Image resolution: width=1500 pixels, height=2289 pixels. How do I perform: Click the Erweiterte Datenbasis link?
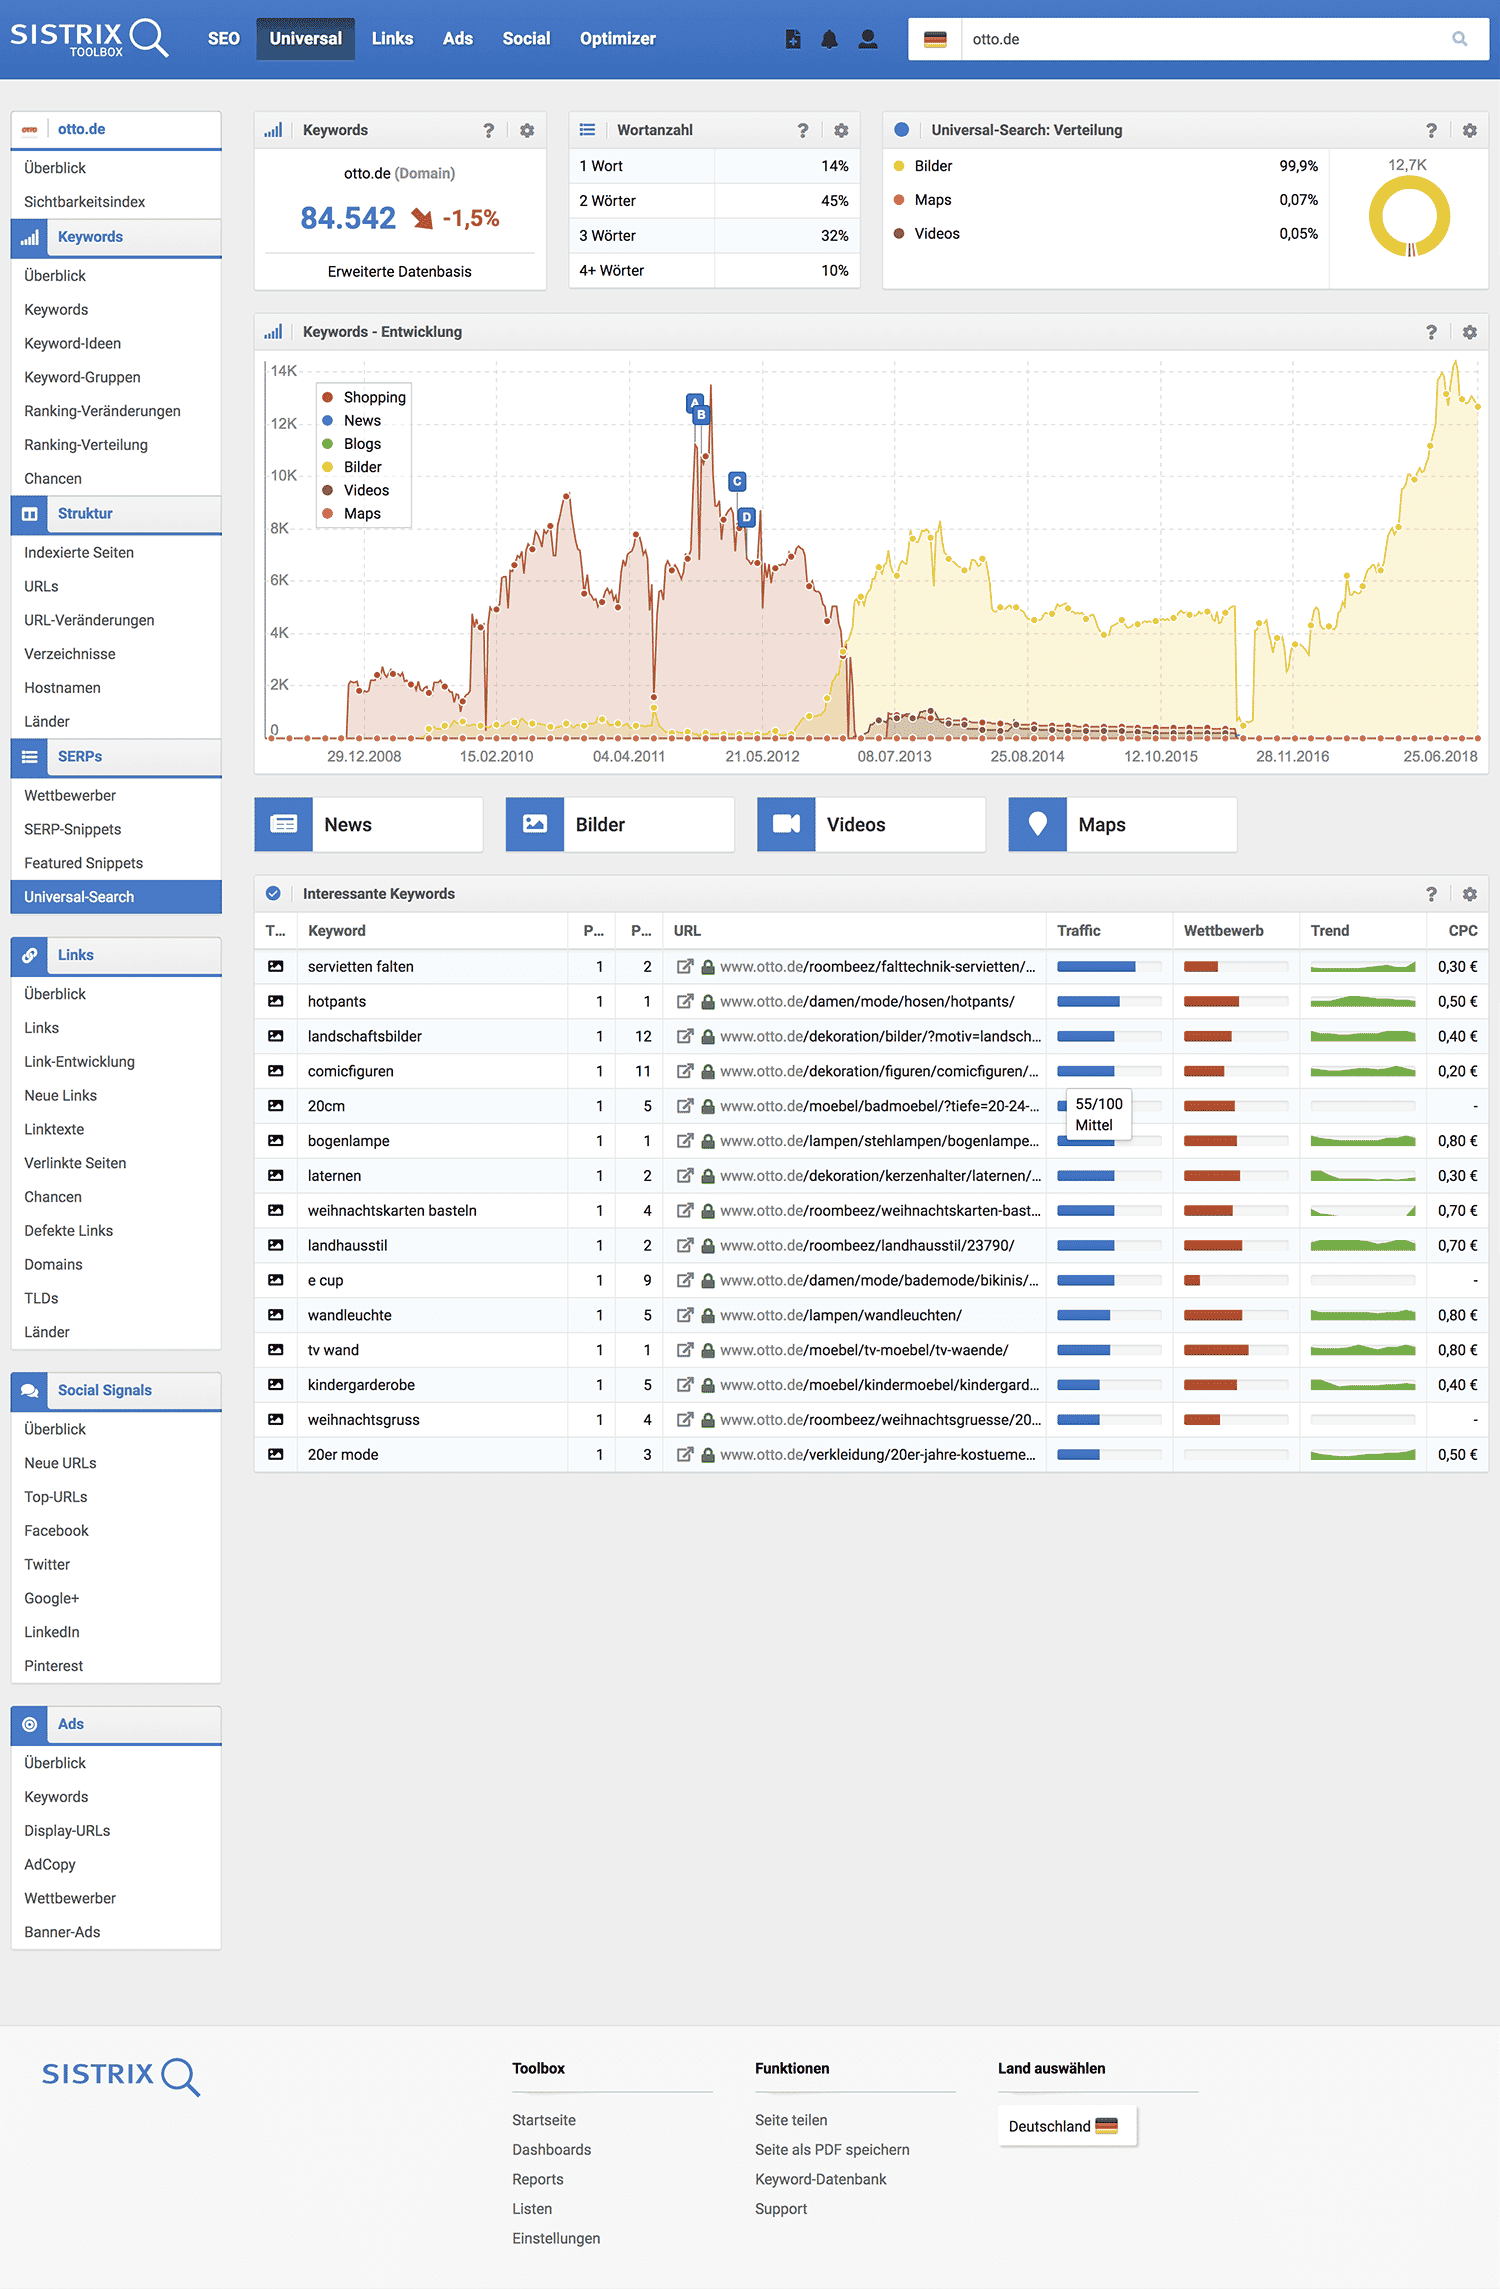tap(399, 271)
